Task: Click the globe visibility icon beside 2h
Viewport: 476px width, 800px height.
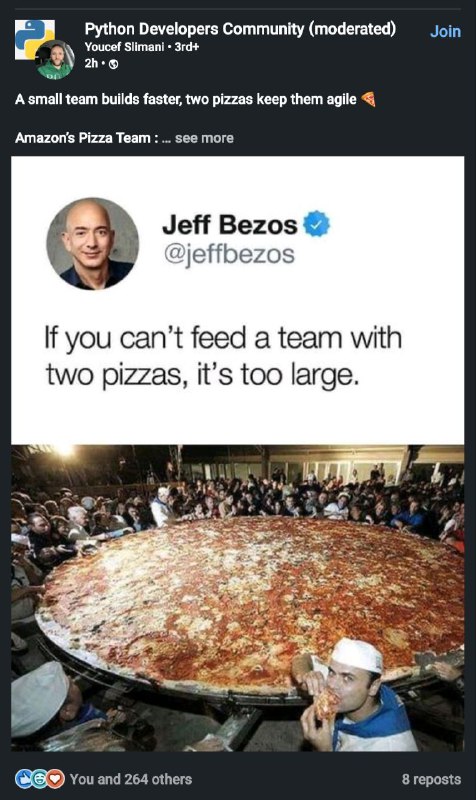Action: [114, 64]
